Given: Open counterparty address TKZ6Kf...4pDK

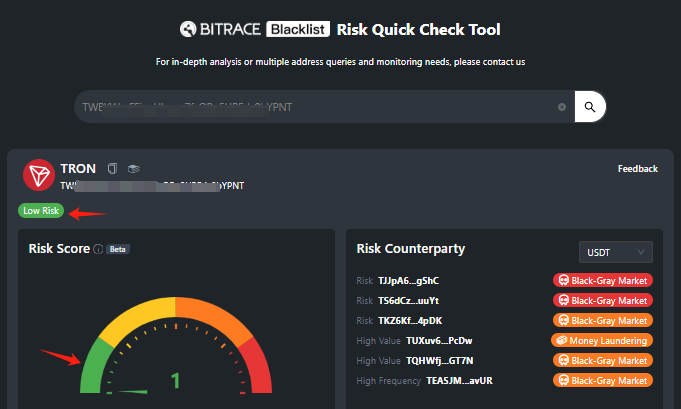Looking at the screenshot, I should click(x=410, y=320).
